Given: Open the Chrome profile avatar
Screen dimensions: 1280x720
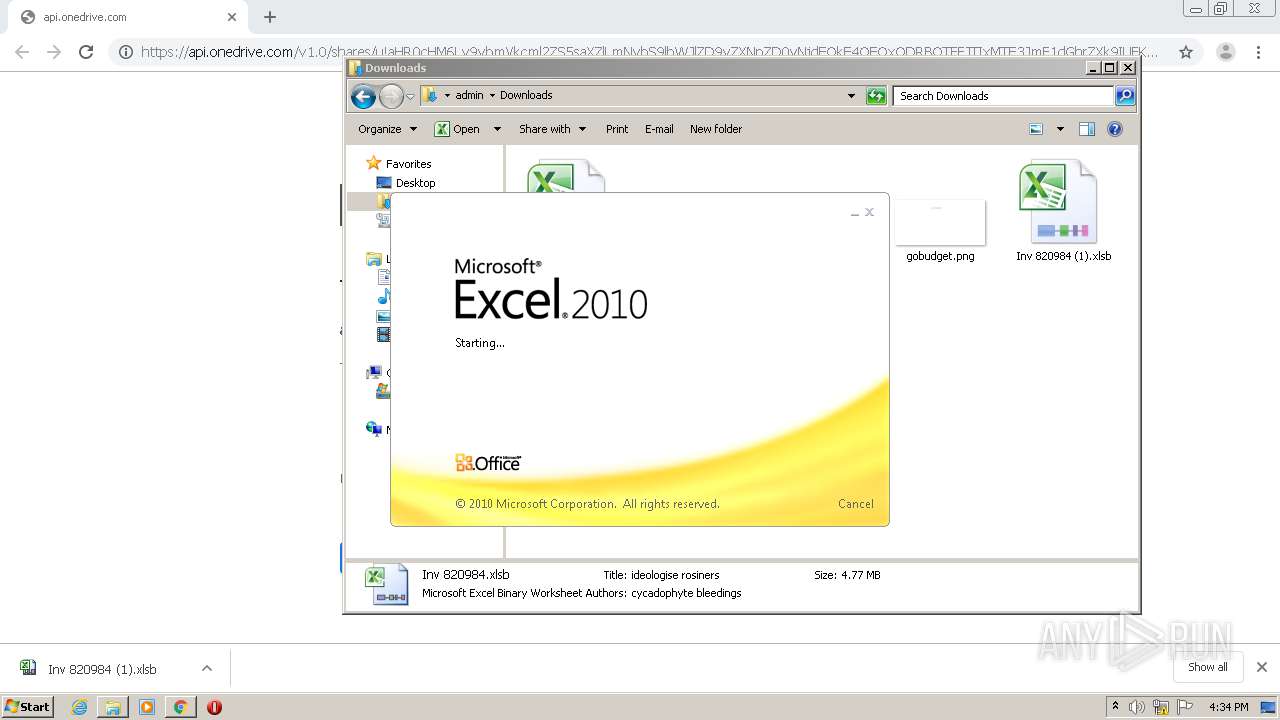Looking at the screenshot, I should click(x=1225, y=52).
